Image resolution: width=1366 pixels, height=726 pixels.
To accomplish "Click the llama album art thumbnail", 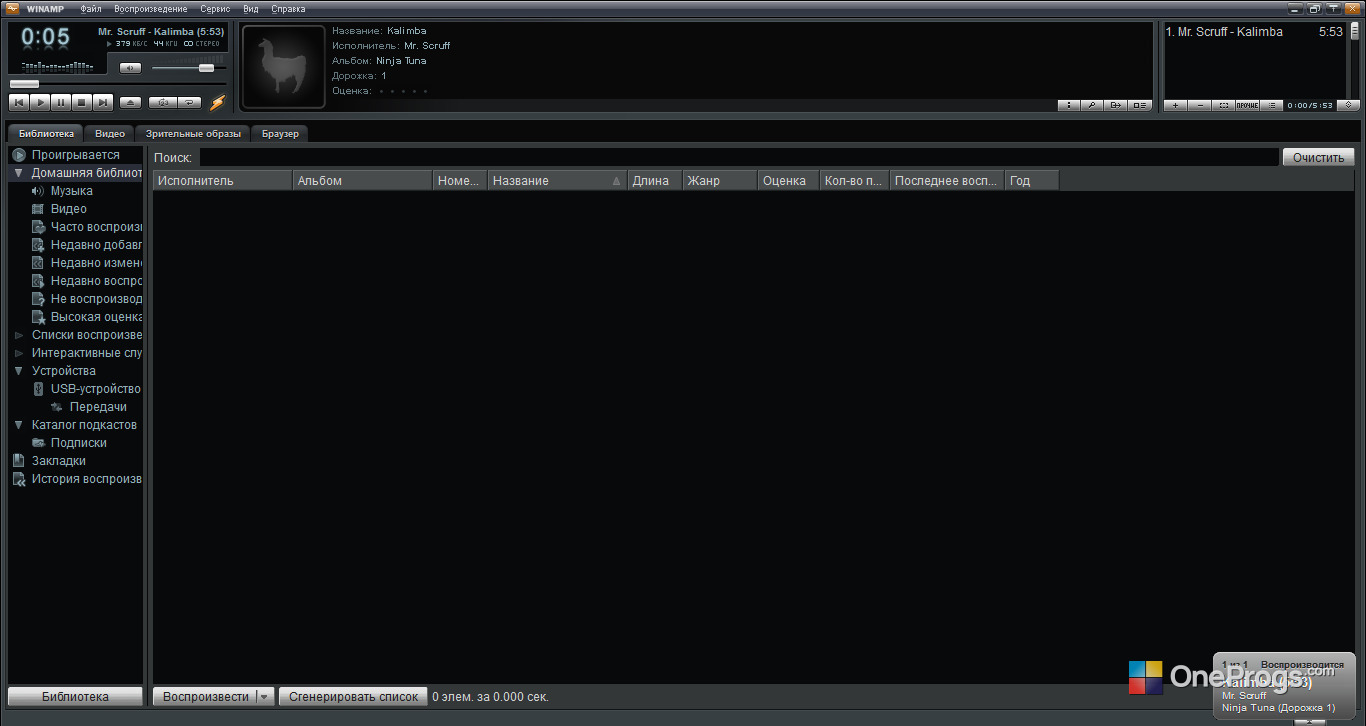I will tap(284, 67).
